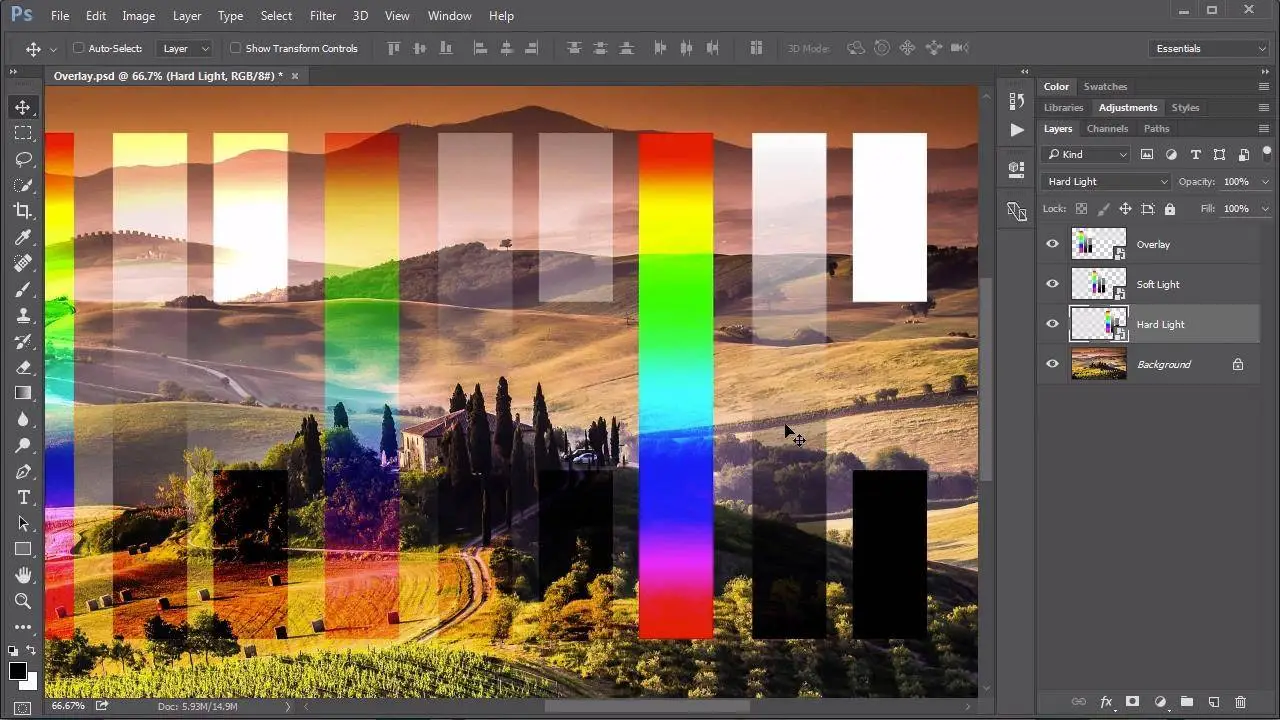Open the Kind layer filter dropdown
1280x720 pixels.
point(1085,154)
